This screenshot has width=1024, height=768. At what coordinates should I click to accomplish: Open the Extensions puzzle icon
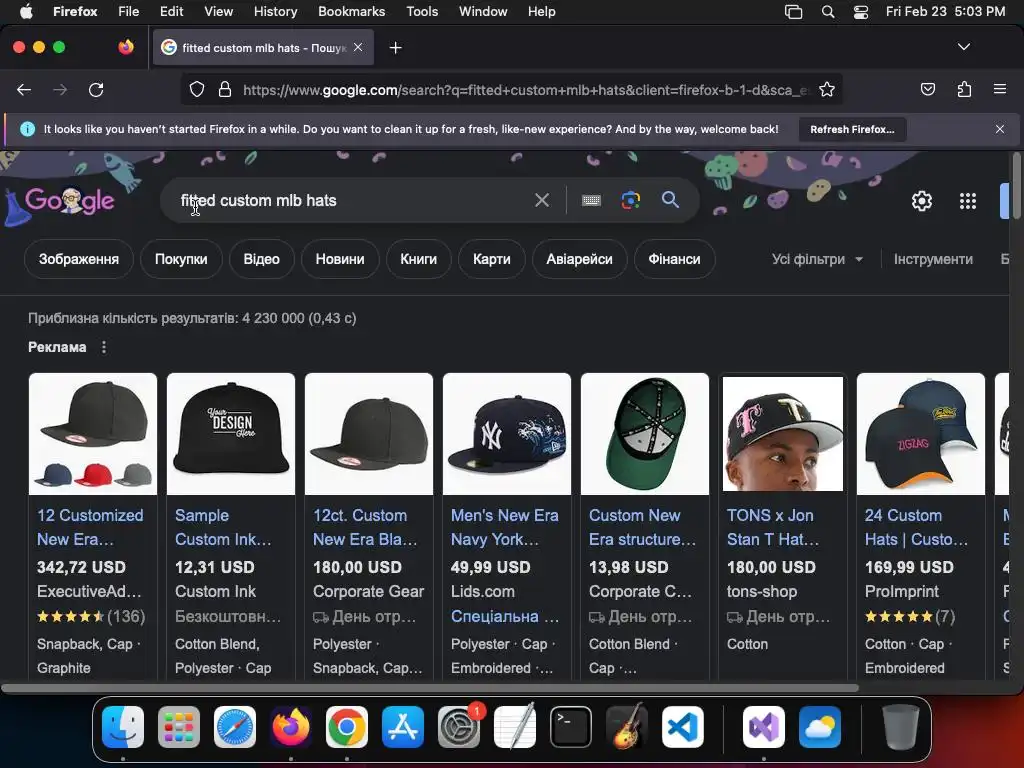(964, 89)
